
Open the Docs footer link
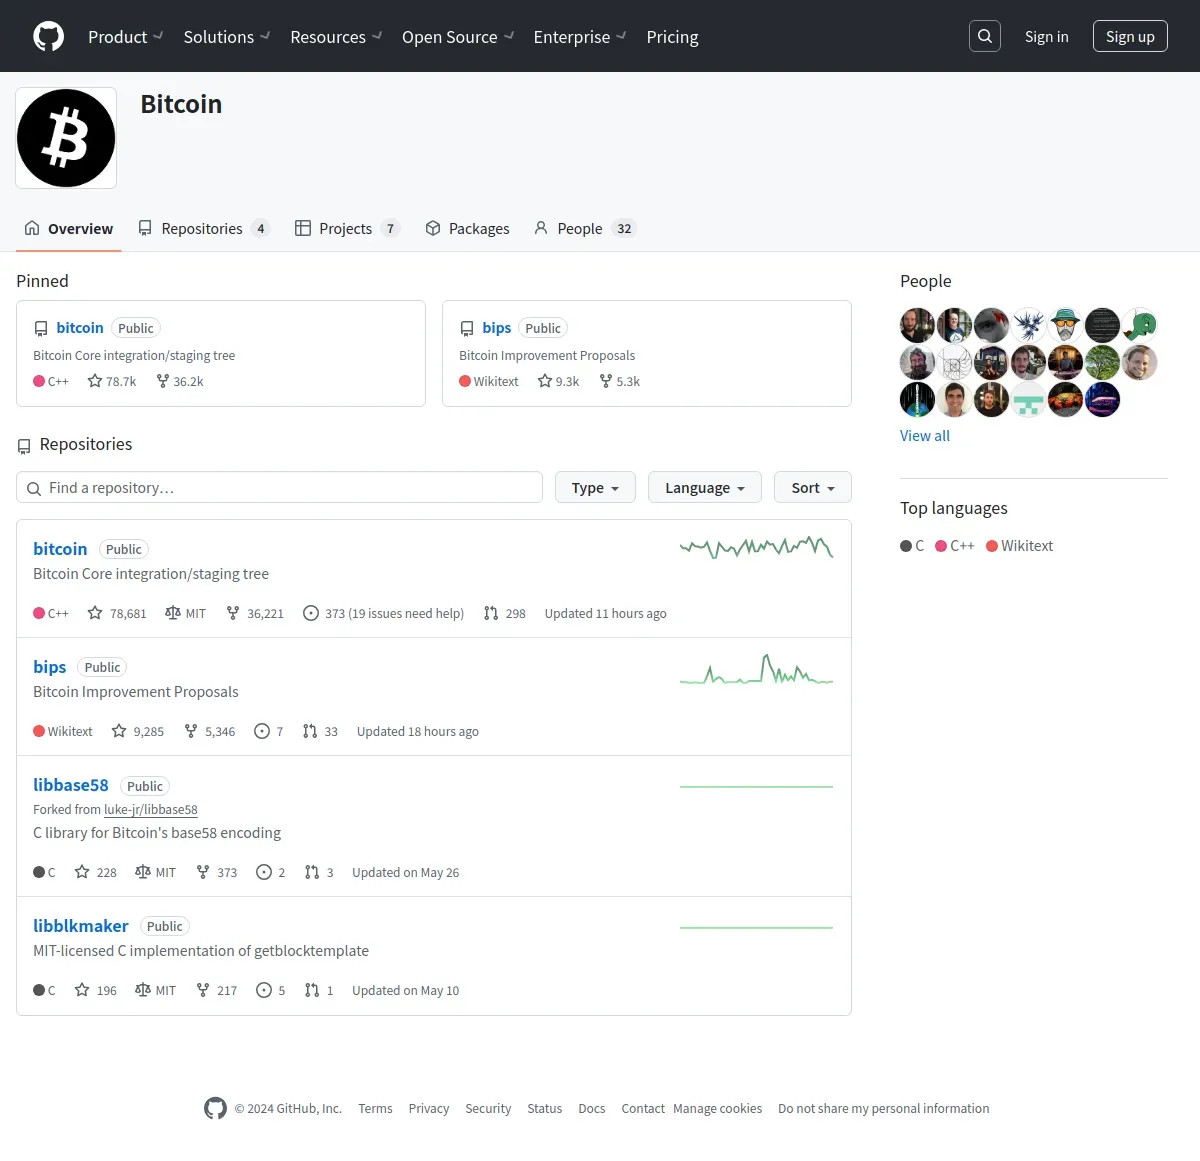[x=592, y=1108]
